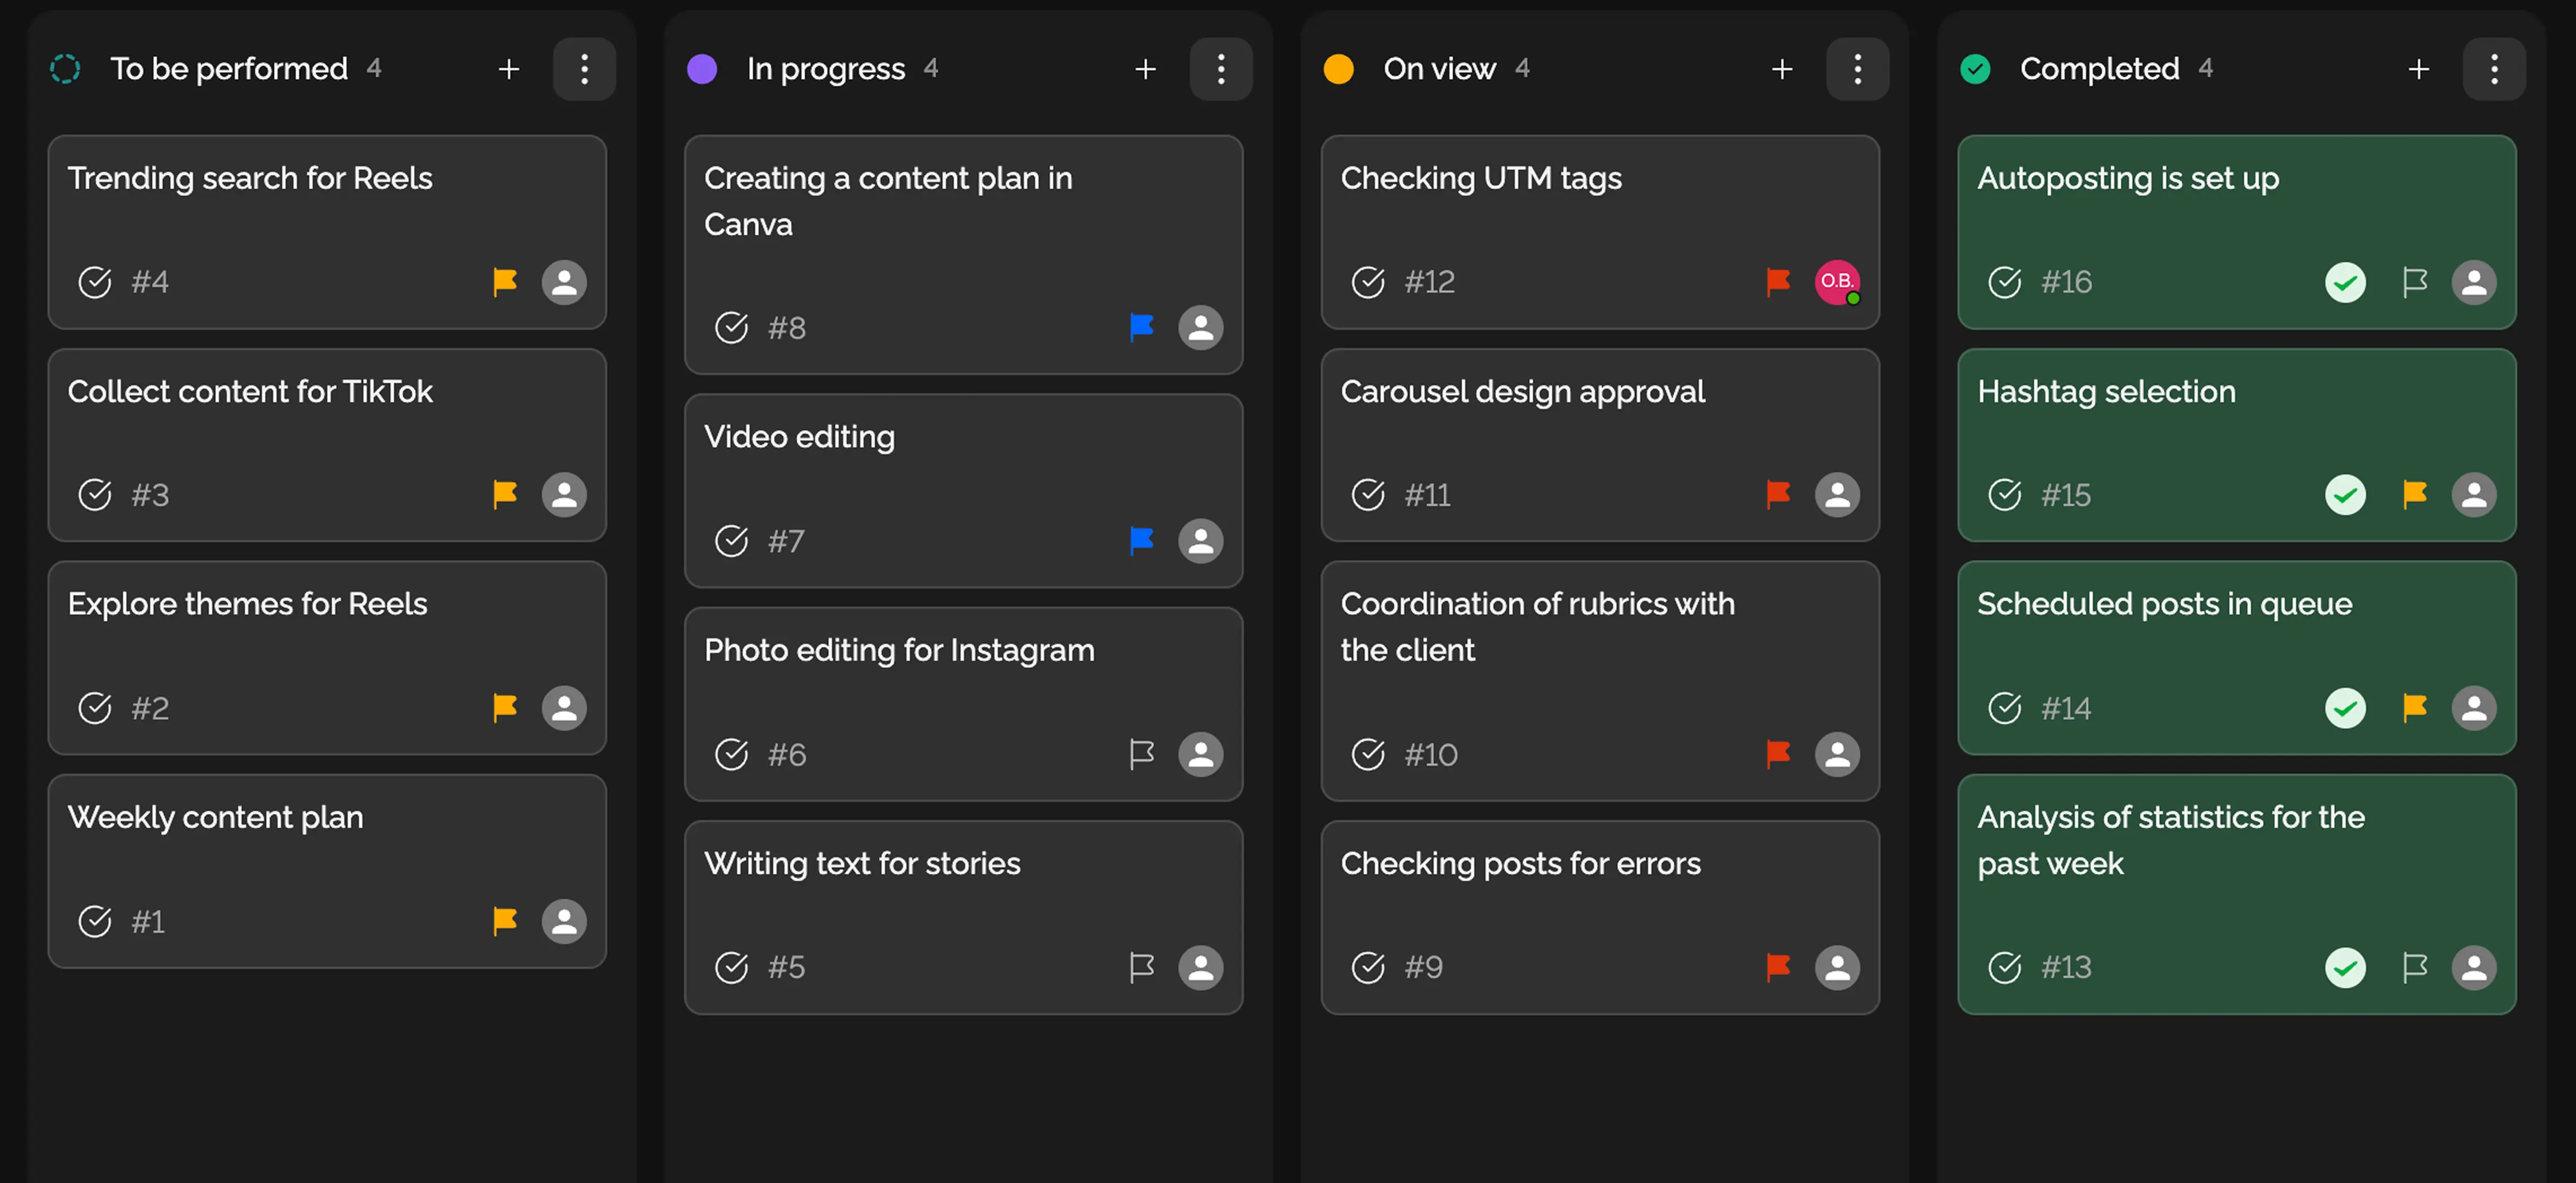The width and height of the screenshot is (2576, 1183).
Task: Click the In progress column header title
Action: [825, 69]
